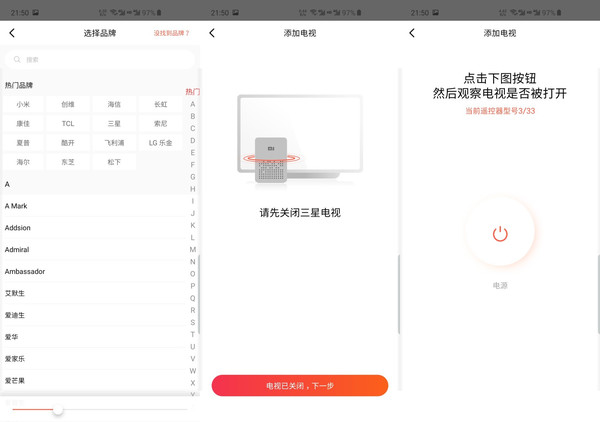Go back from the 选择品牌 screen

[12, 33]
